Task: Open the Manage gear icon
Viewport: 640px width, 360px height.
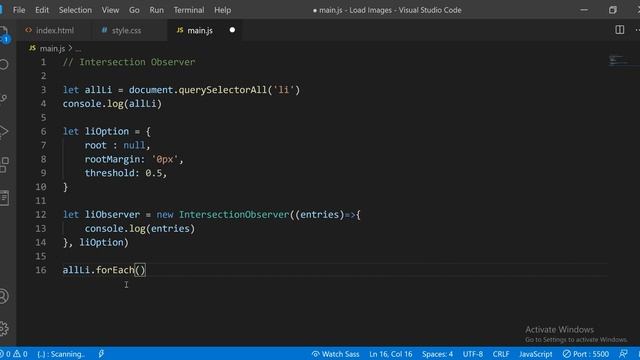Action: click(4, 328)
